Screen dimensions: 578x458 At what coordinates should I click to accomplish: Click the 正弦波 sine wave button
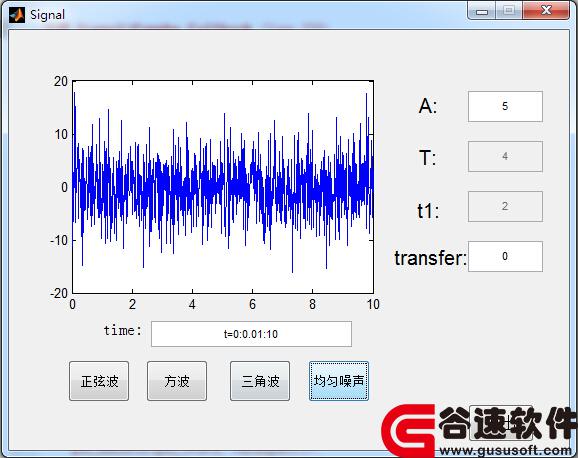tap(99, 381)
